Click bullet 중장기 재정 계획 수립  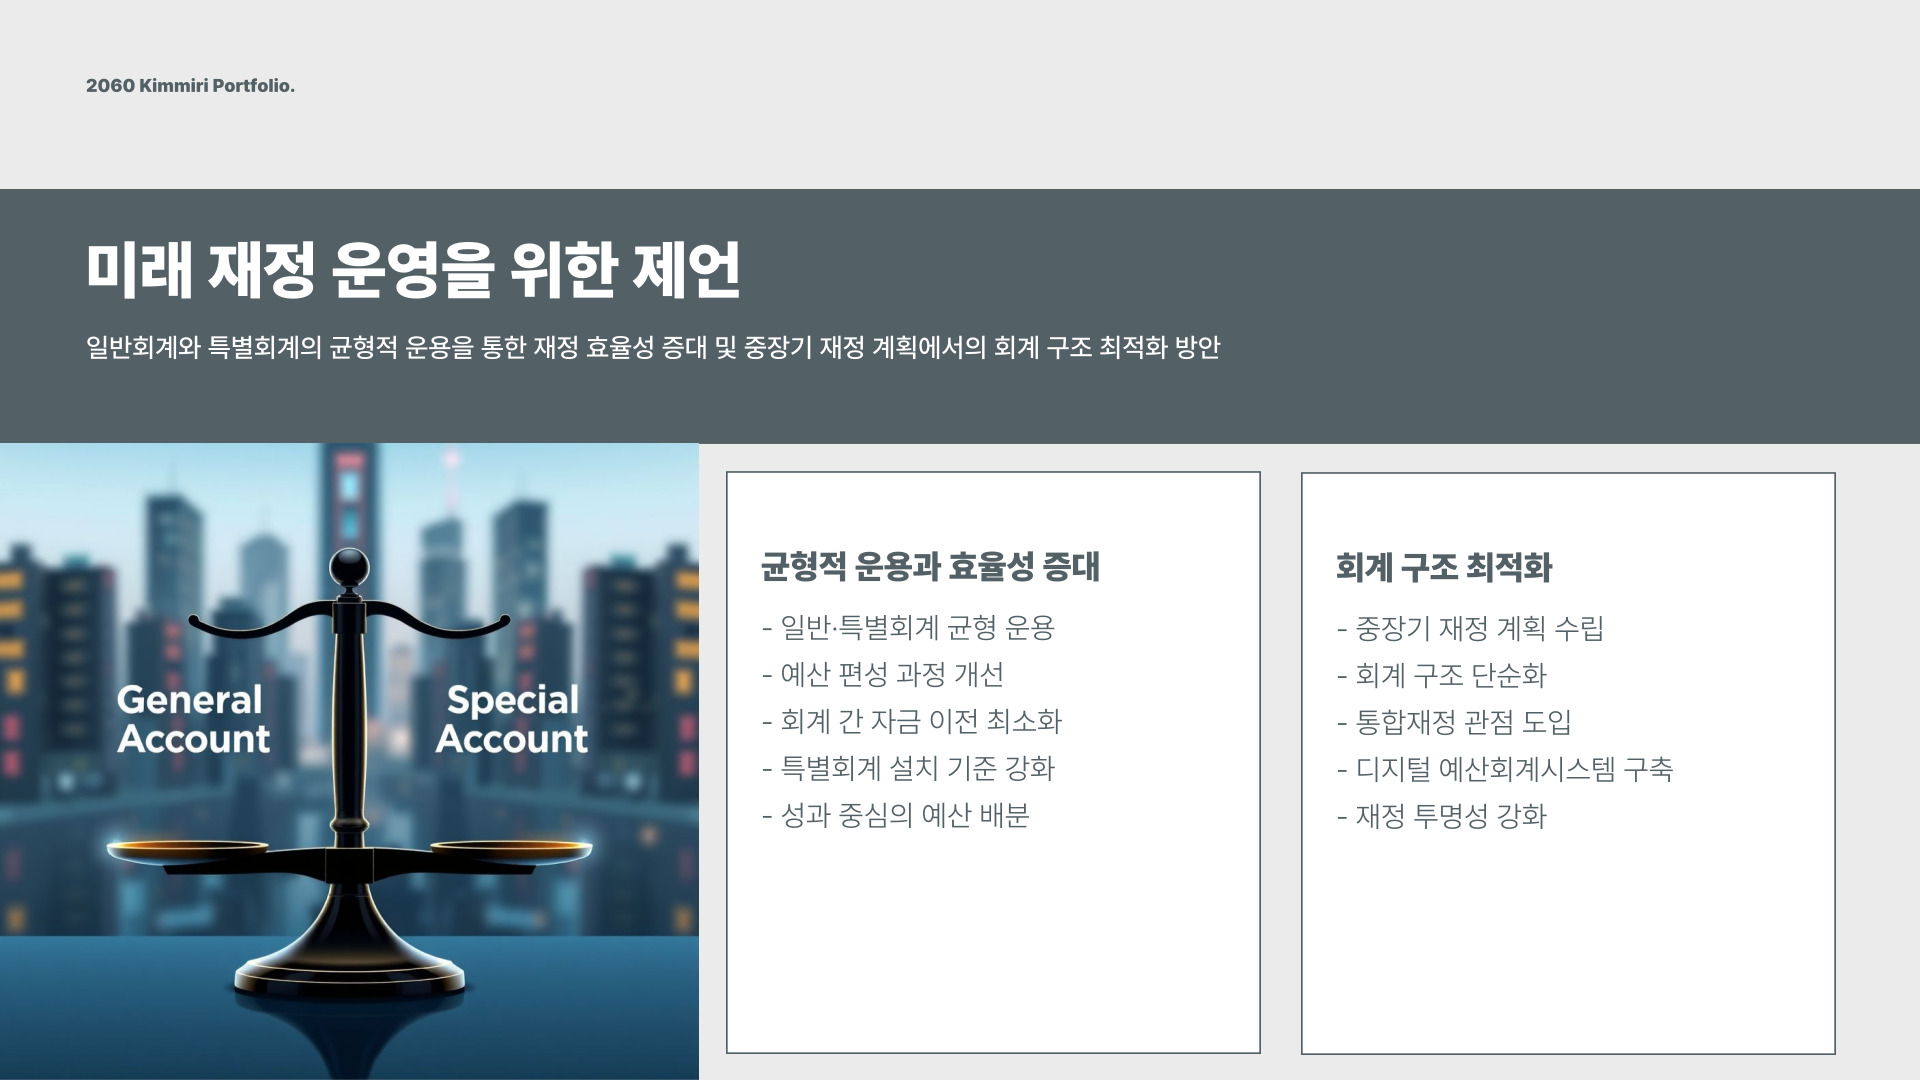1470,629
